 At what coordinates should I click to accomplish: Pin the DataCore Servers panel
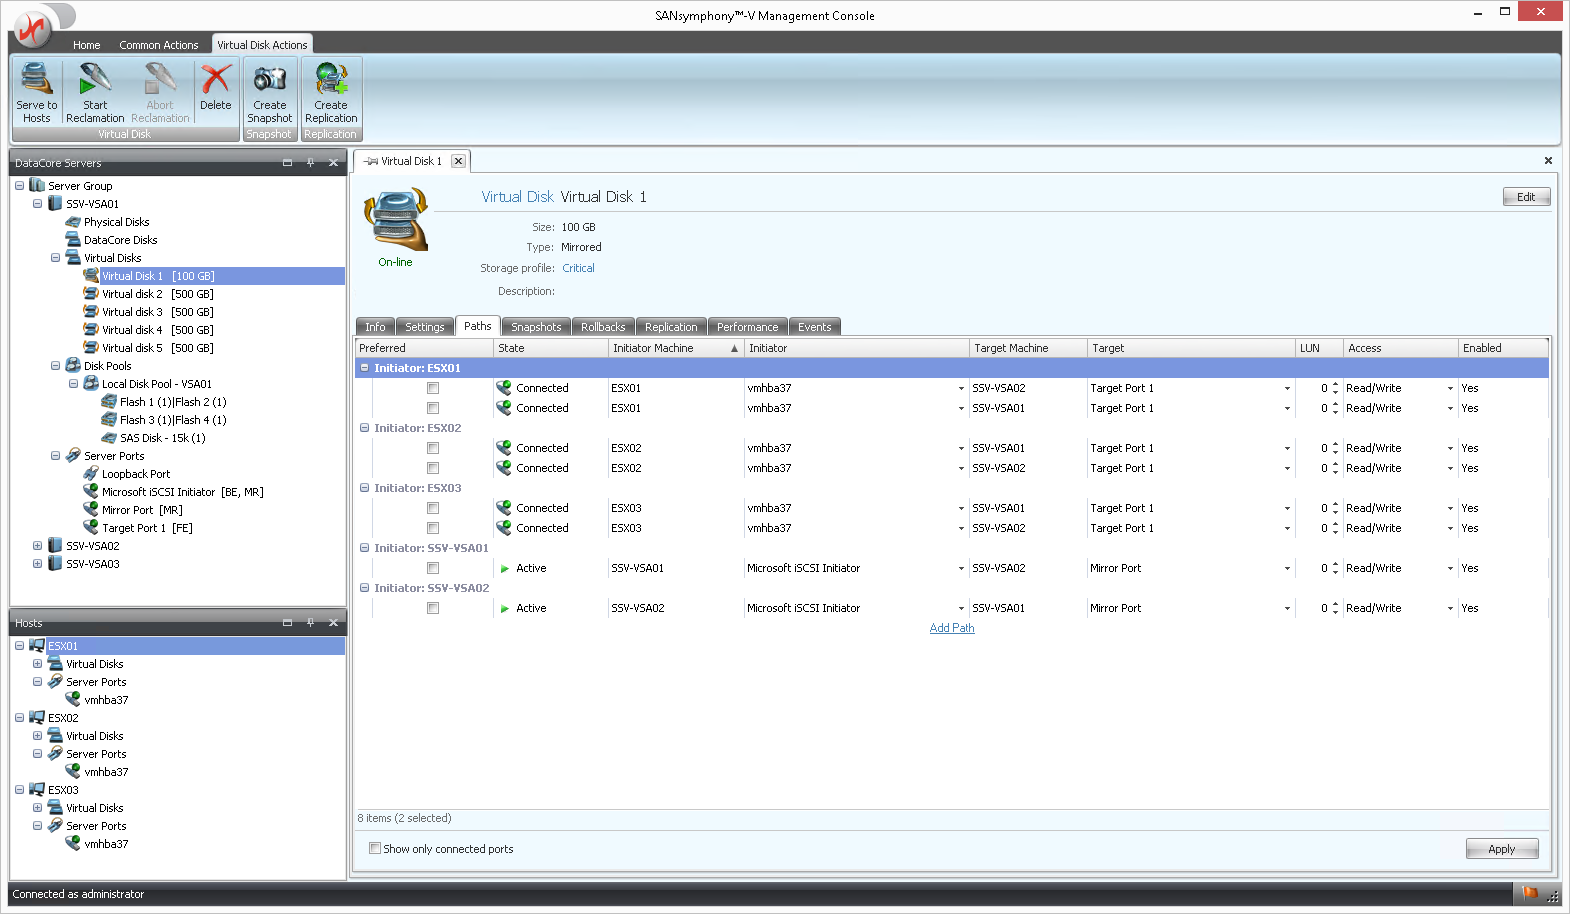point(310,162)
